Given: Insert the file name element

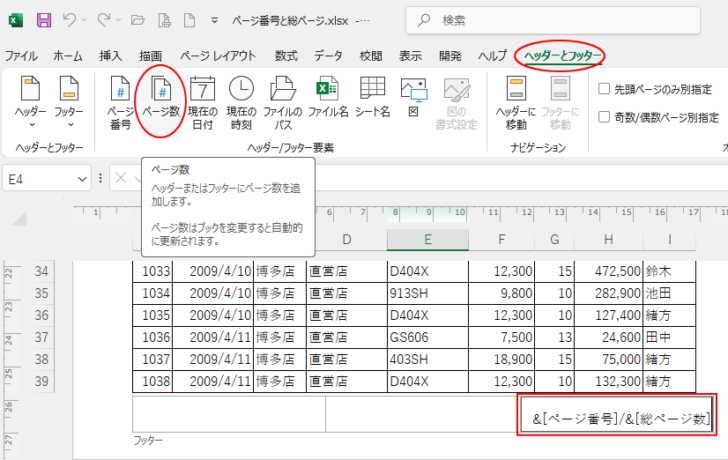Looking at the screenshot, I should (328, 98).
